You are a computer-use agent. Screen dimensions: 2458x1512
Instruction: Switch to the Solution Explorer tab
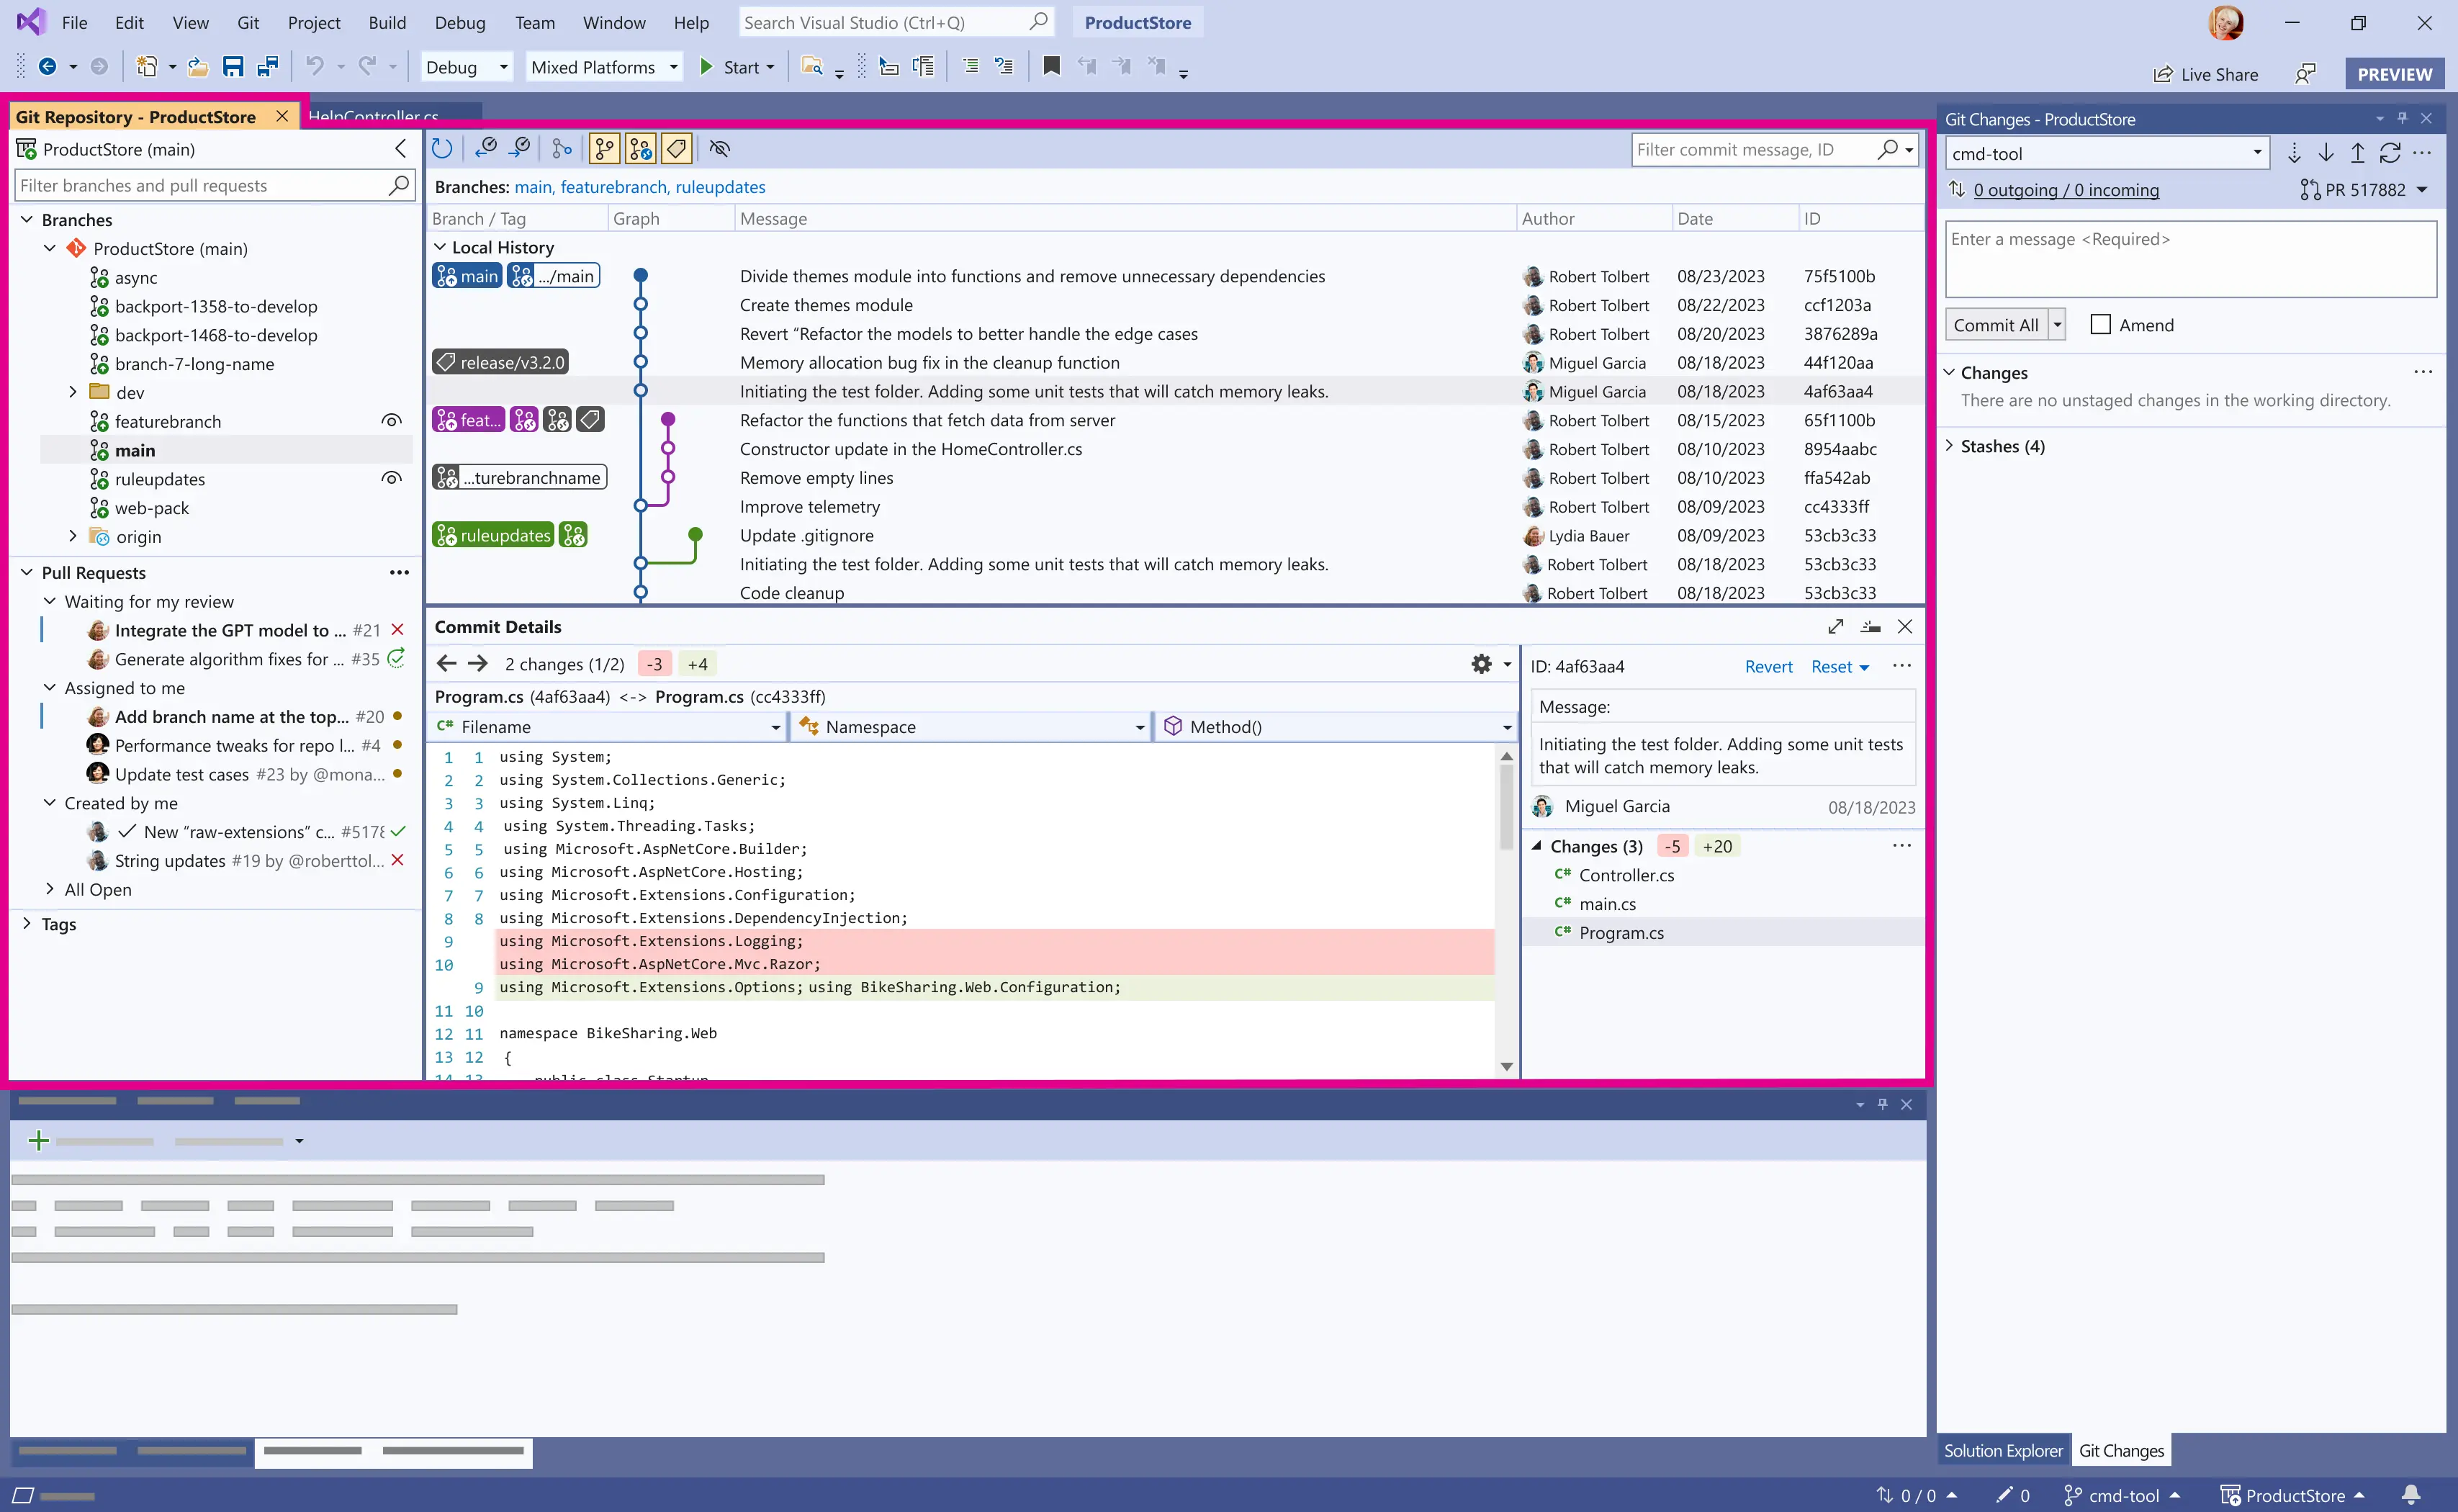point(2002,1450)
